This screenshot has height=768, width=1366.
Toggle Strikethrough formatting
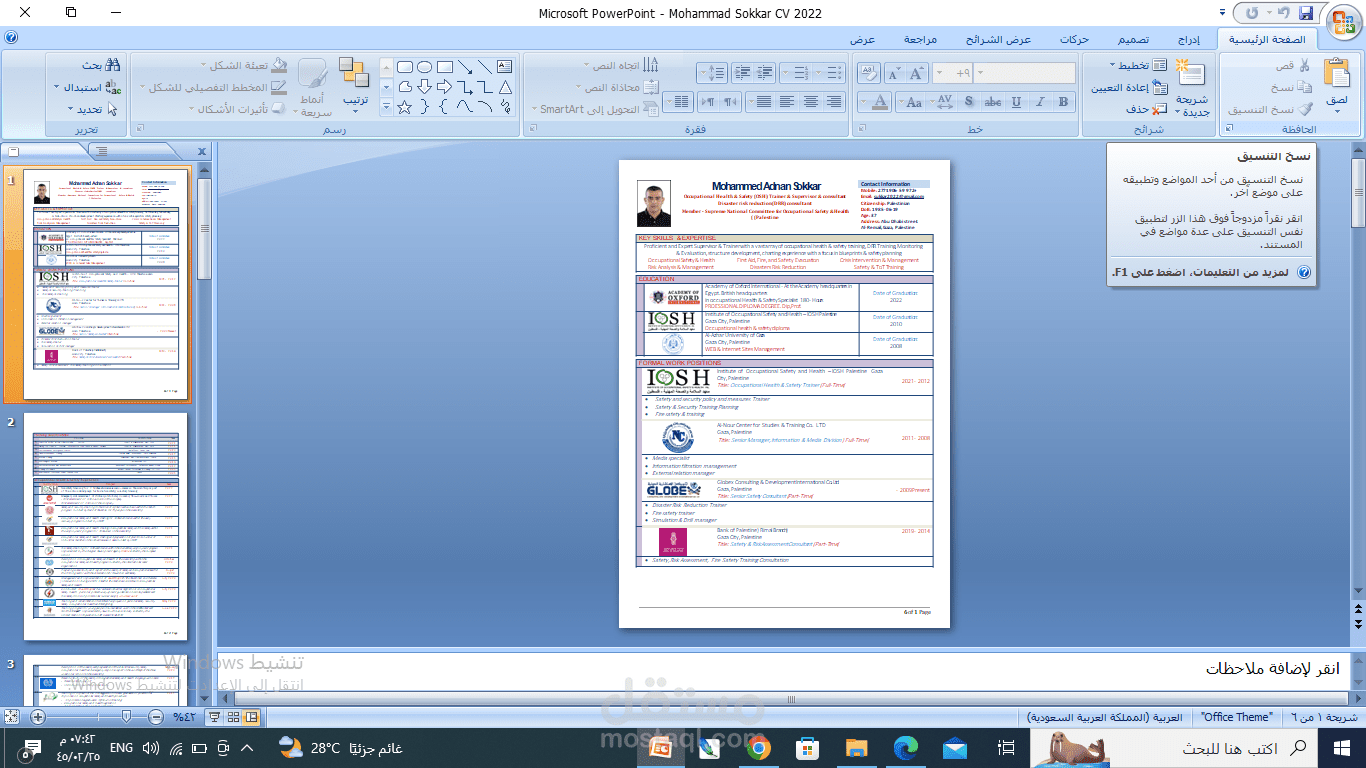point(993,101)
